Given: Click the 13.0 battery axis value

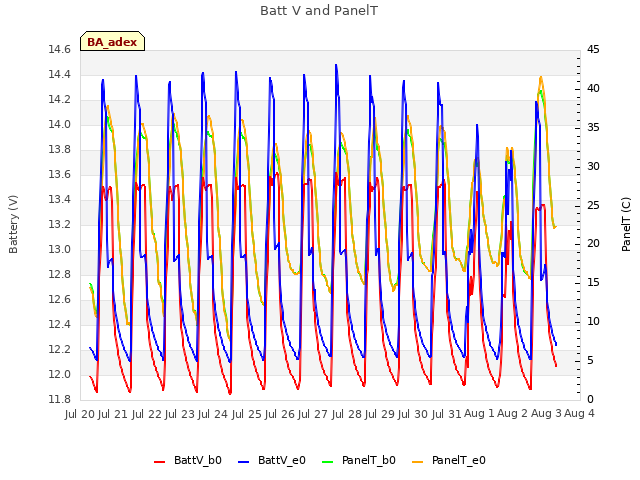Looking at the screenshot, I should 60,249.
